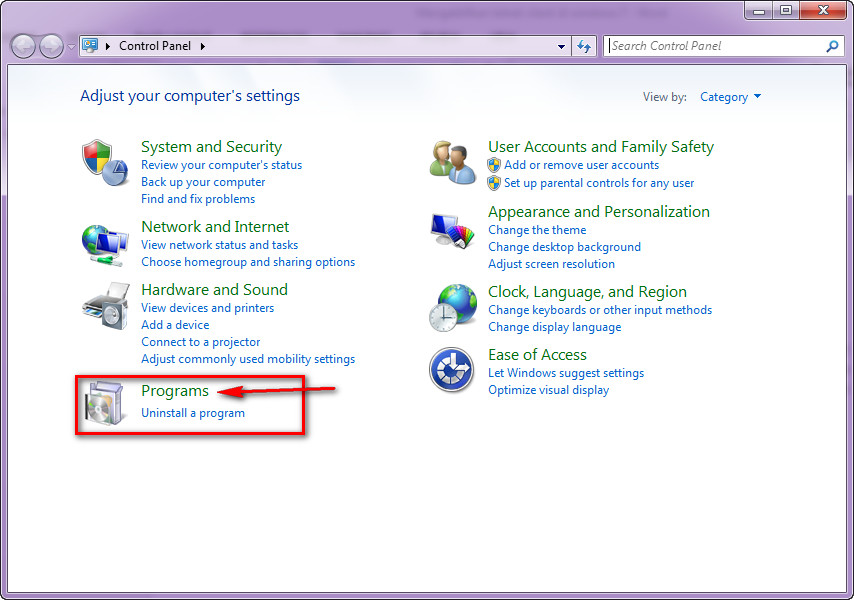This screenshot has height=600, width=854.
Task: Open User Accounts and Family Safety heading
Action: pos(601,146)
